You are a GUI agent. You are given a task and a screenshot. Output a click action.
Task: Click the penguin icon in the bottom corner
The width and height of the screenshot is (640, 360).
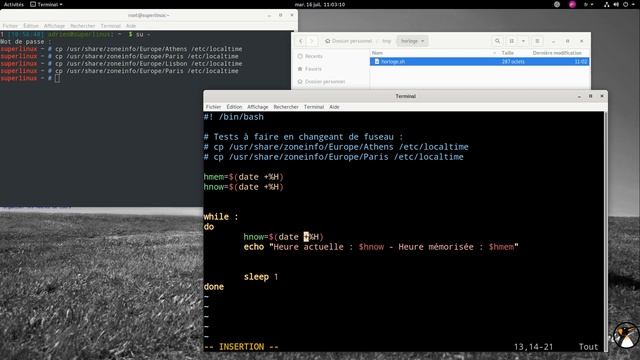pos(626,336)
